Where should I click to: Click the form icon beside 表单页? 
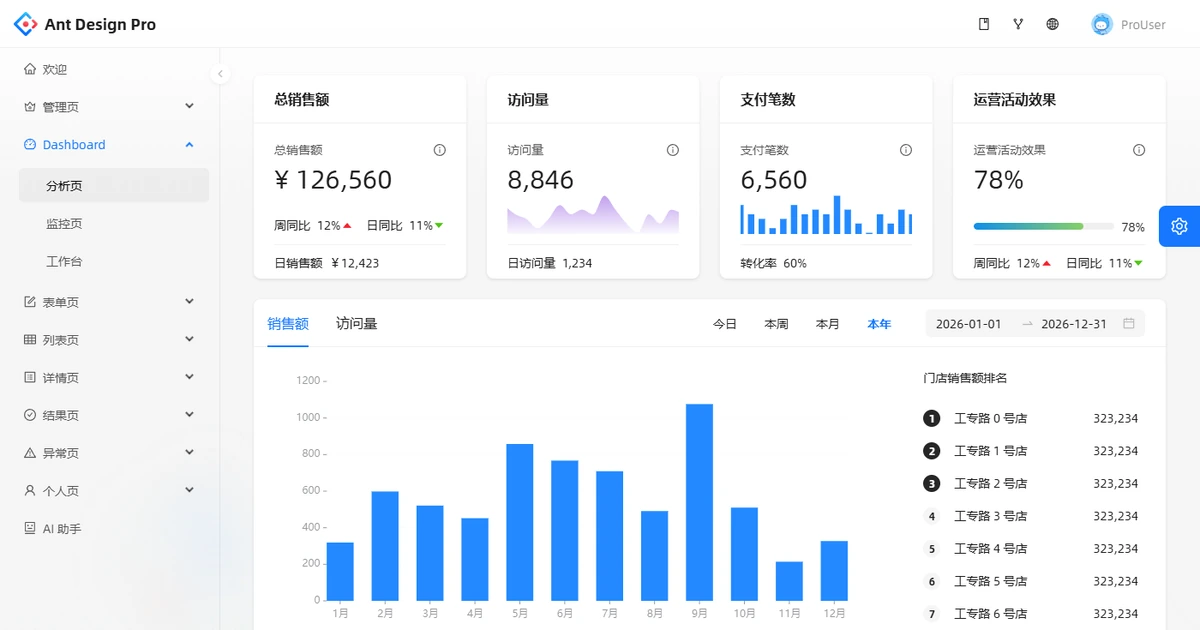(x=30, y=302)
